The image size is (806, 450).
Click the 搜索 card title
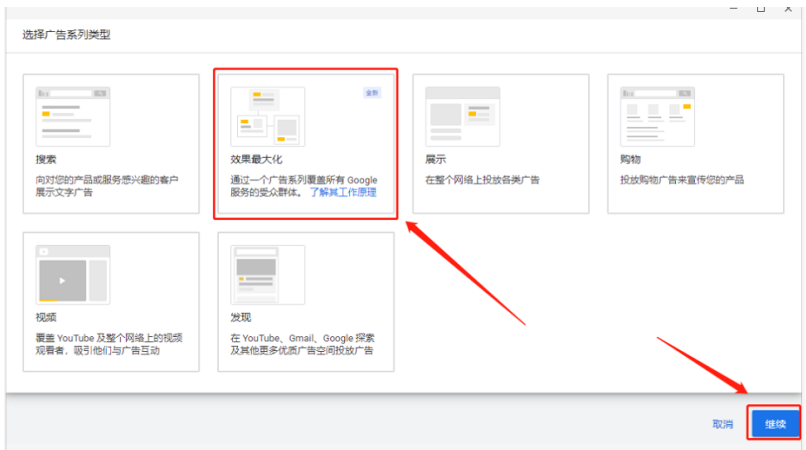[x=46, y=159]
